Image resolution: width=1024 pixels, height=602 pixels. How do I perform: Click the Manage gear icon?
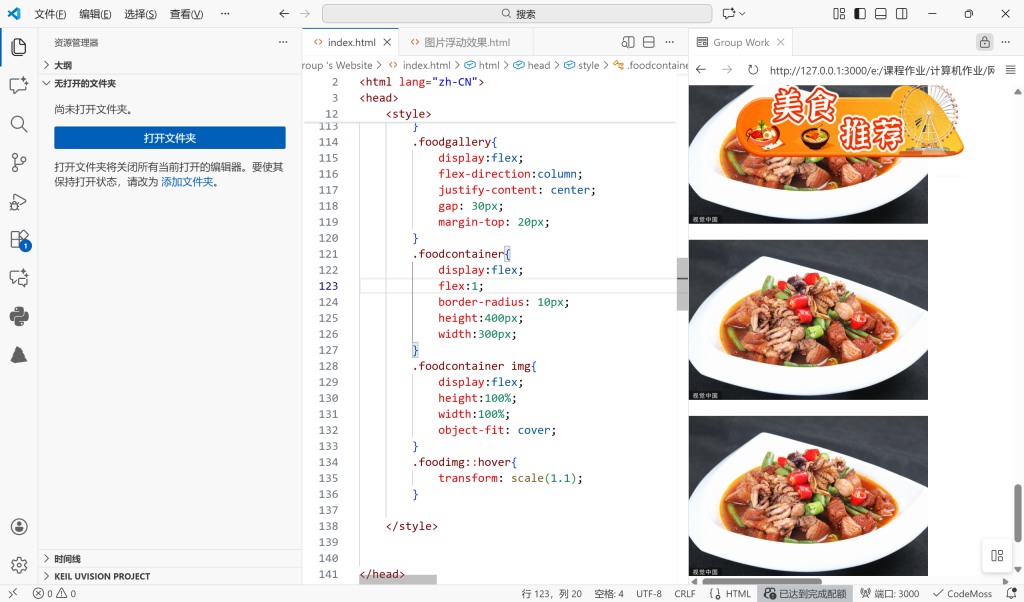[18, 565]
